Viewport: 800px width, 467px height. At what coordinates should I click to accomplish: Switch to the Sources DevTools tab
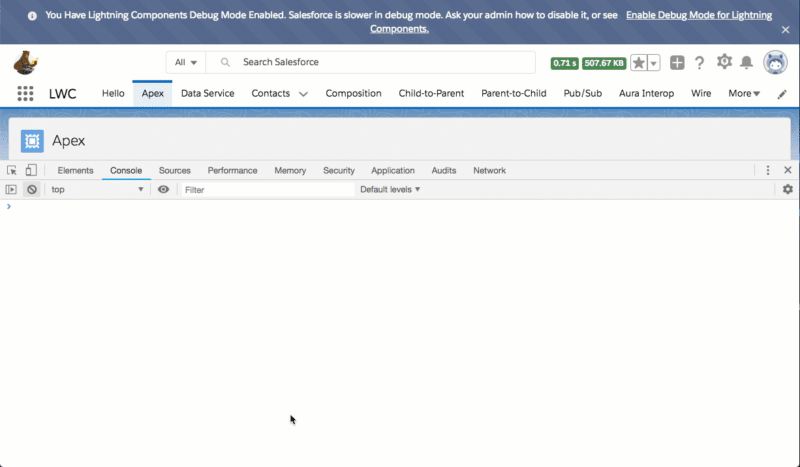coord(174,171)
